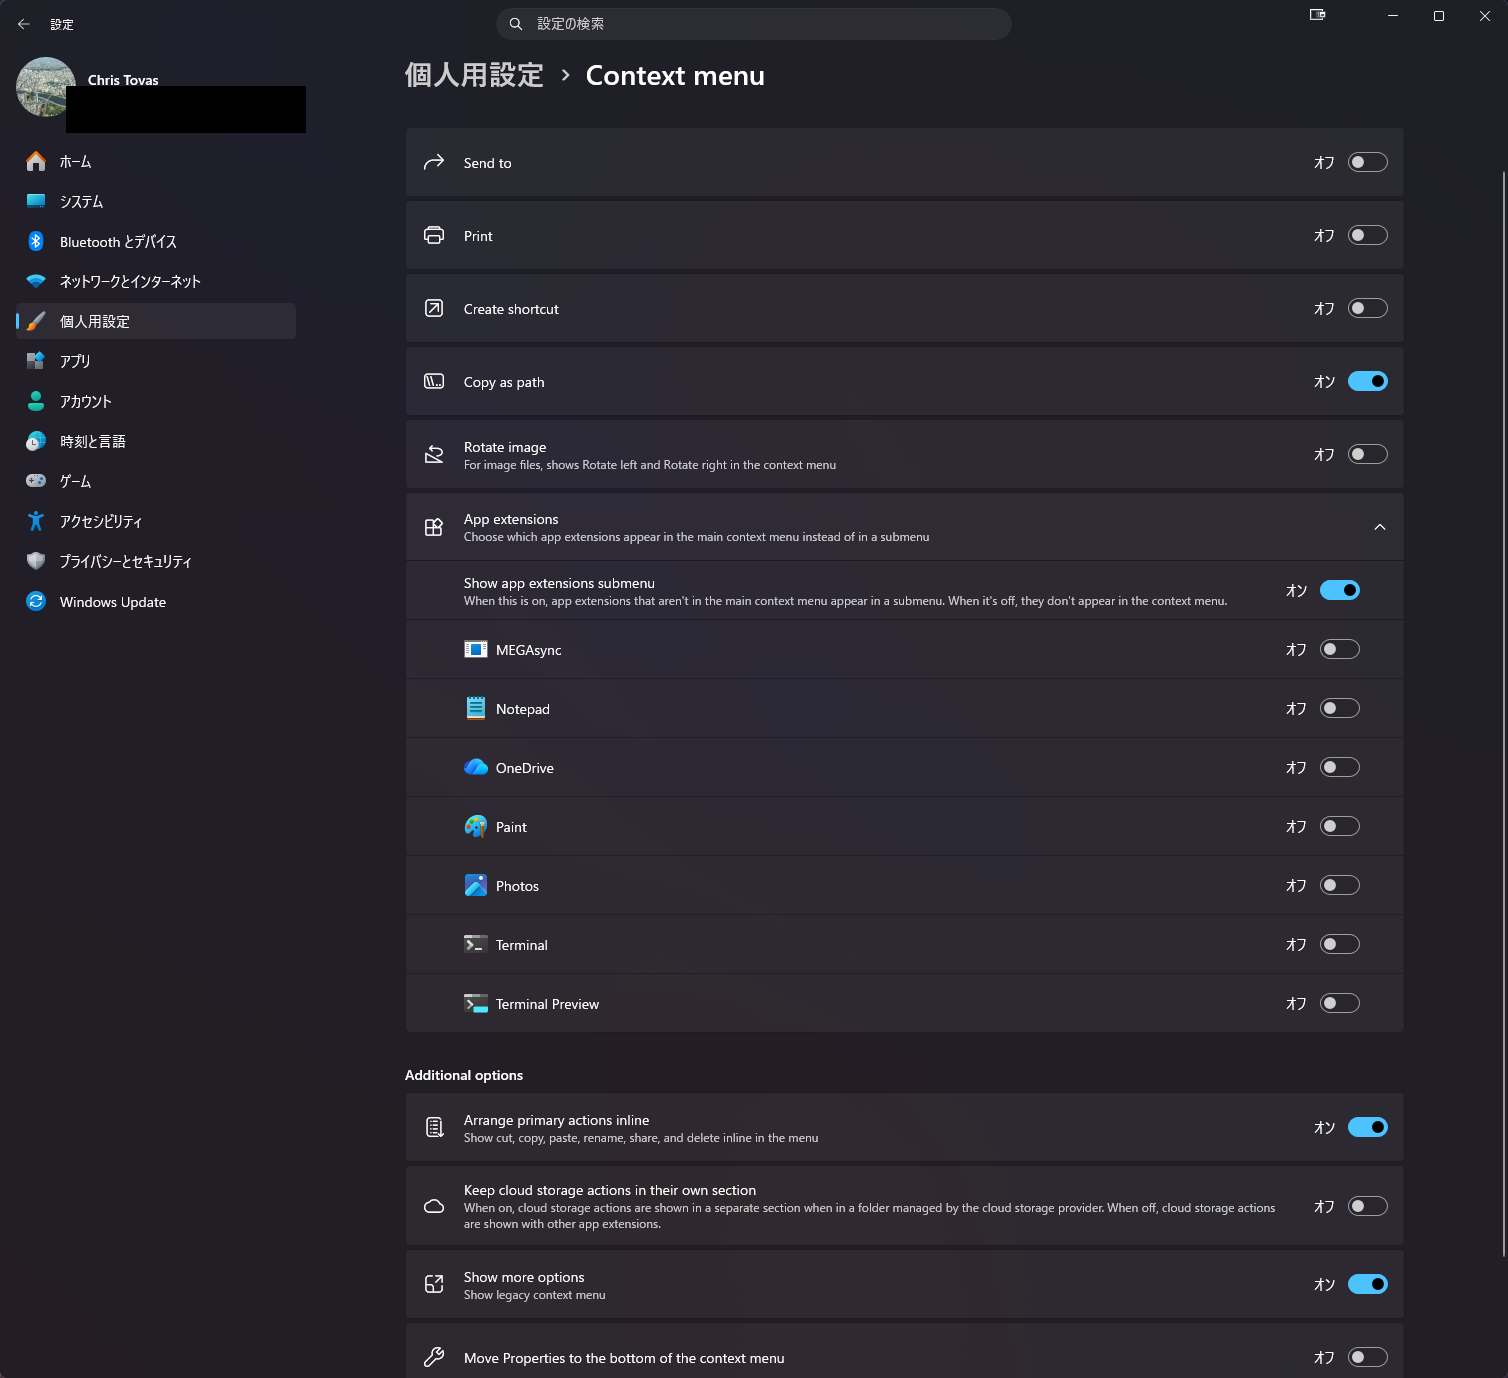
Task: Open 時刻と言語 settings page
Action: [x=156, y=441]
